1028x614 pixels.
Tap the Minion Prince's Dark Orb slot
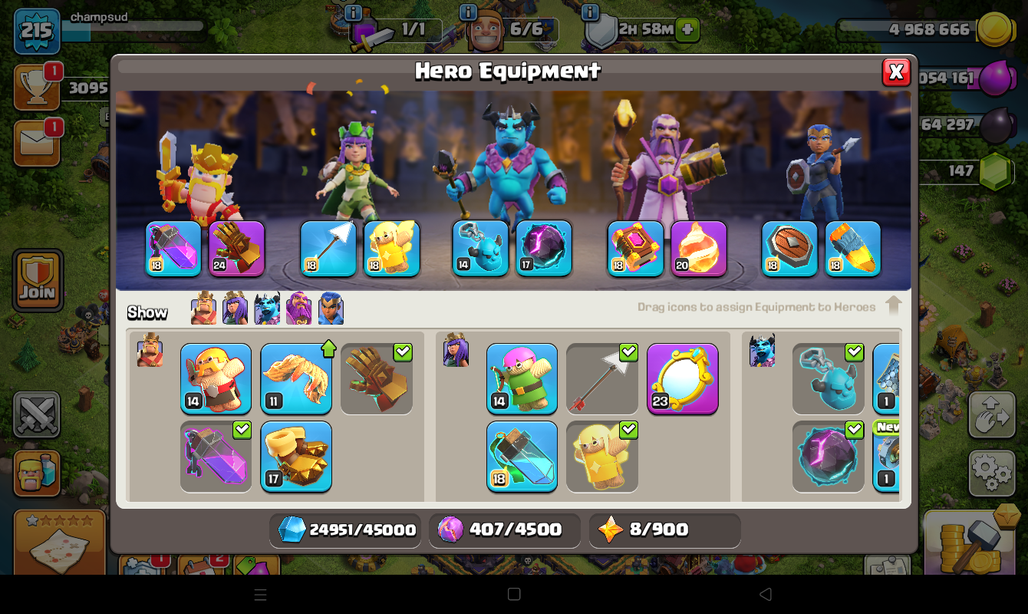pyautogui.click(x=544, y=248)
